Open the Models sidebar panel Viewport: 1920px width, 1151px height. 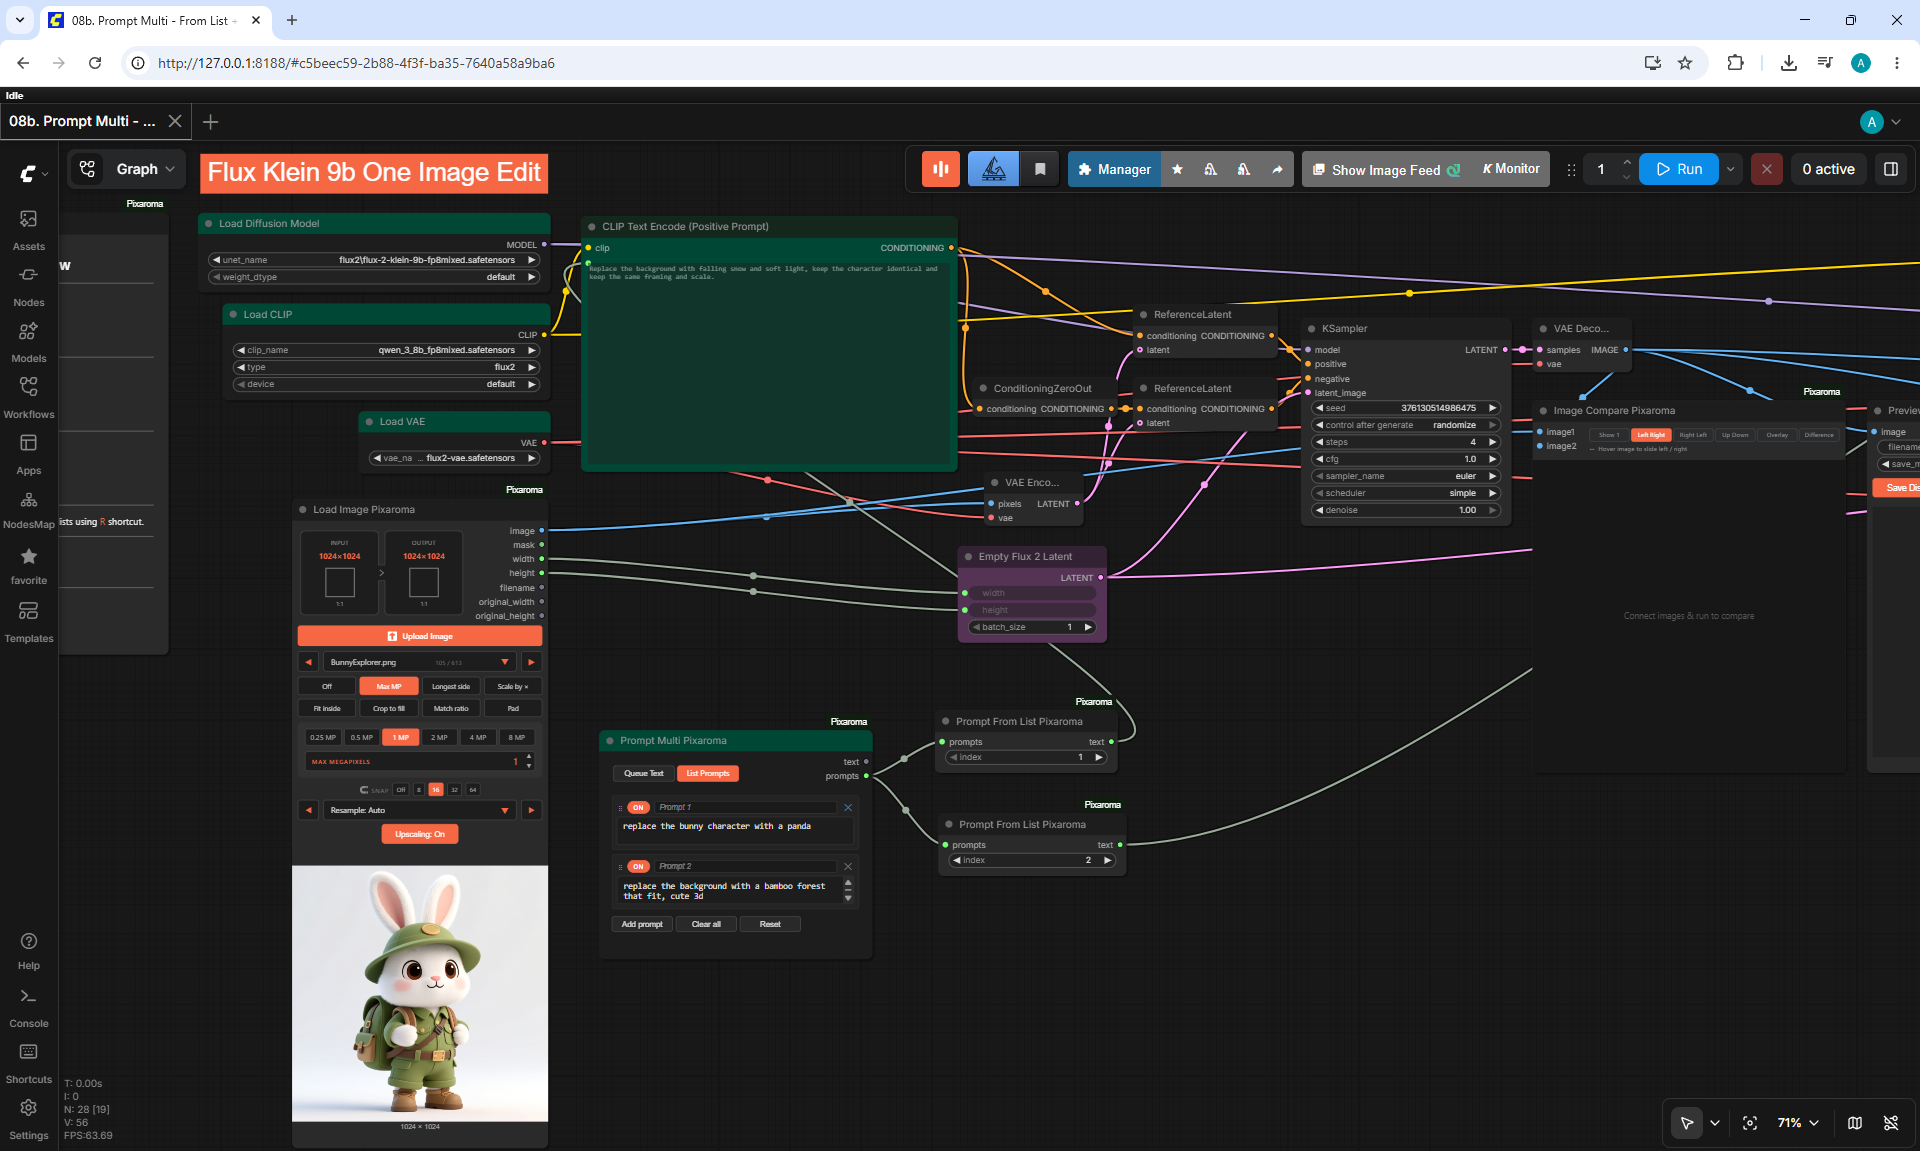[x=29, y=342]
